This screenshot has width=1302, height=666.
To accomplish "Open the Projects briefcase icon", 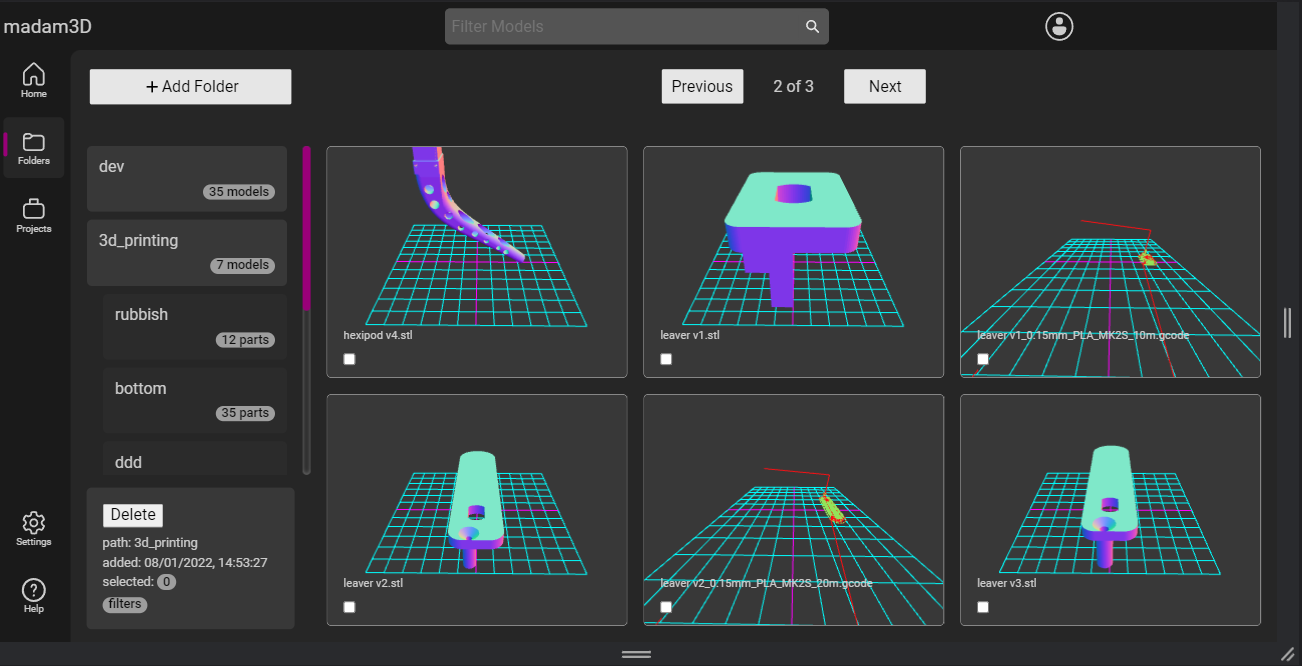I will click(33, 214).
